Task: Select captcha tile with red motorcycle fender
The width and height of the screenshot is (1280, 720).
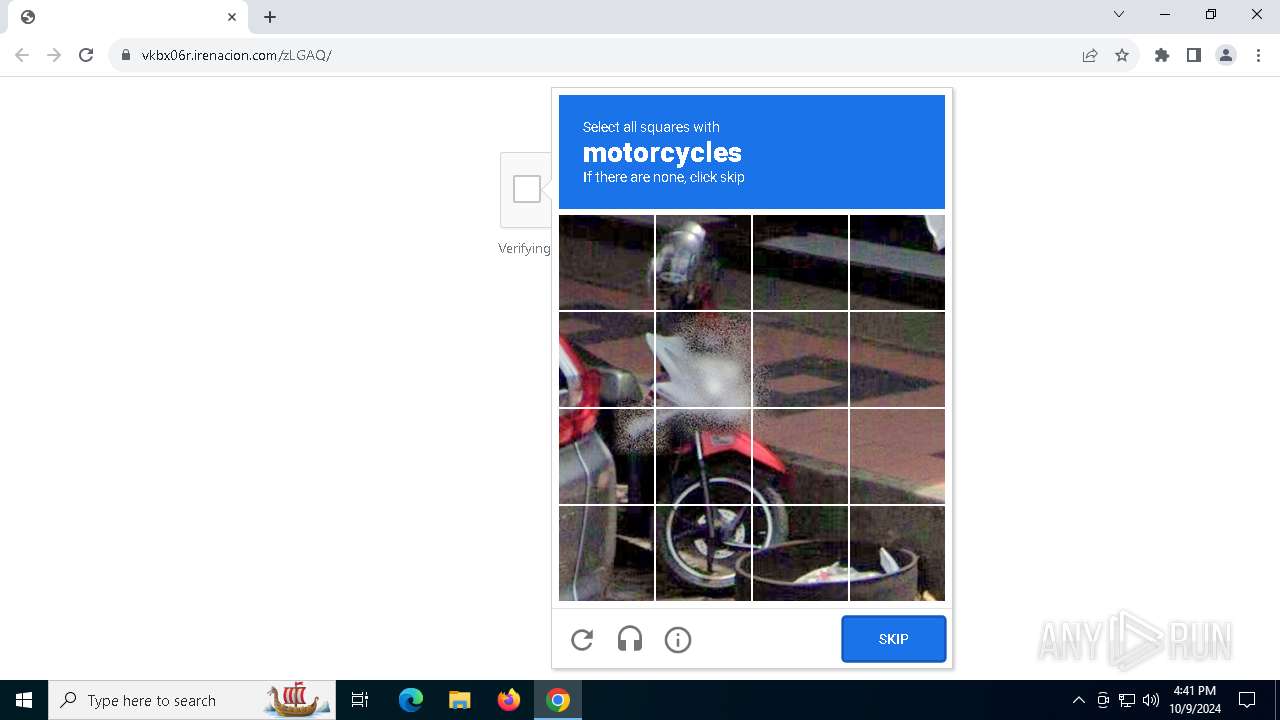Action: click(x=800, y=456)
